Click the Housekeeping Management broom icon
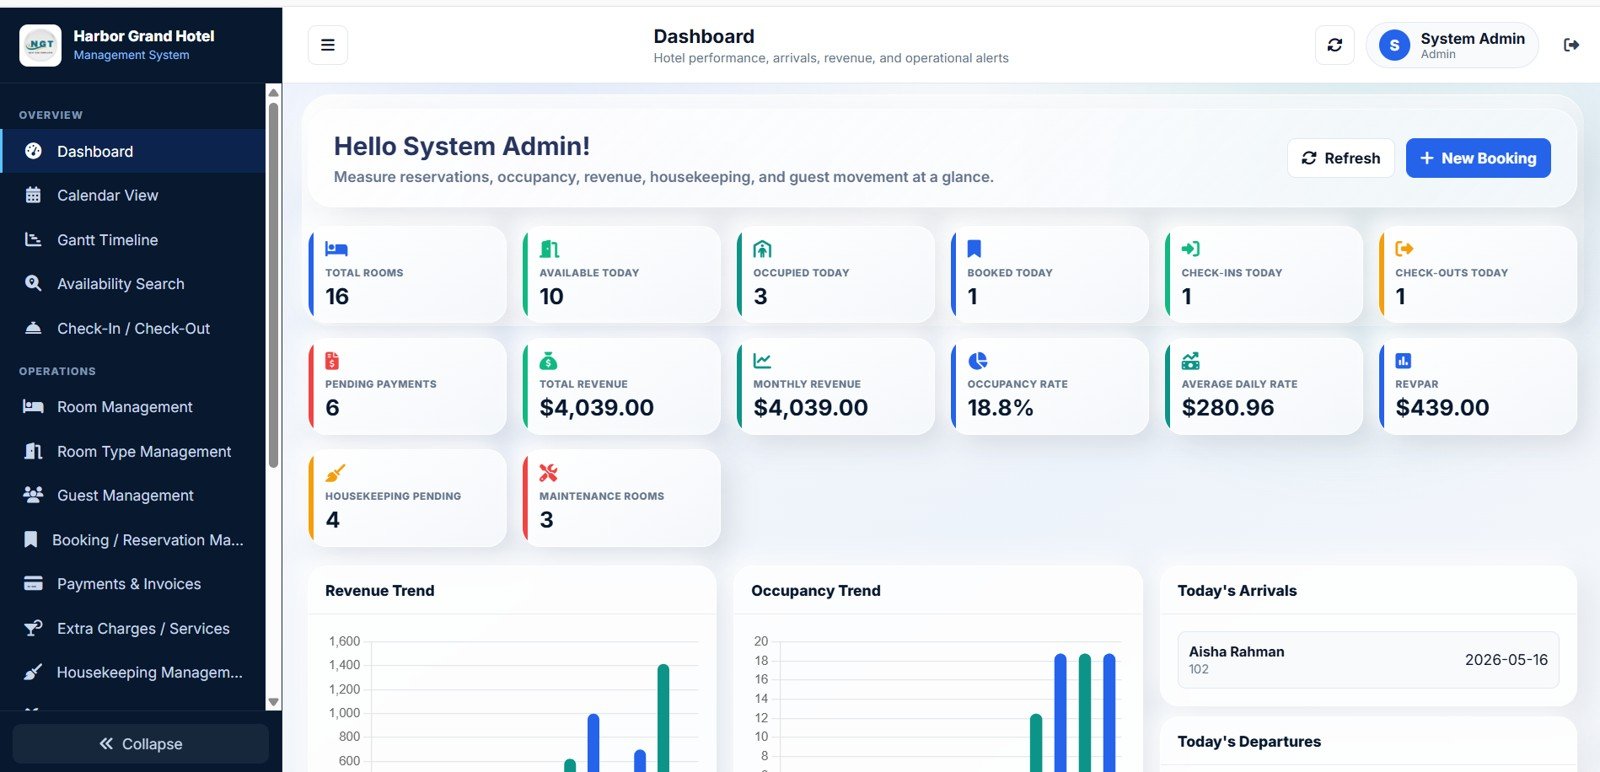 tap(33, 672)
